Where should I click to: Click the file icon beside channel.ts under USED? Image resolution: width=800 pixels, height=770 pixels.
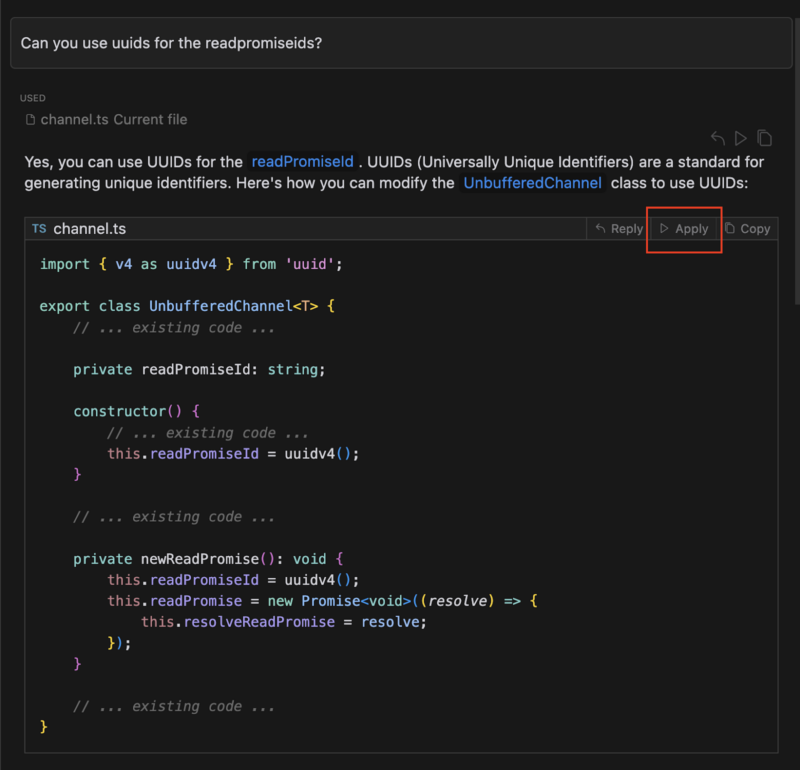(x=30, y=119)
